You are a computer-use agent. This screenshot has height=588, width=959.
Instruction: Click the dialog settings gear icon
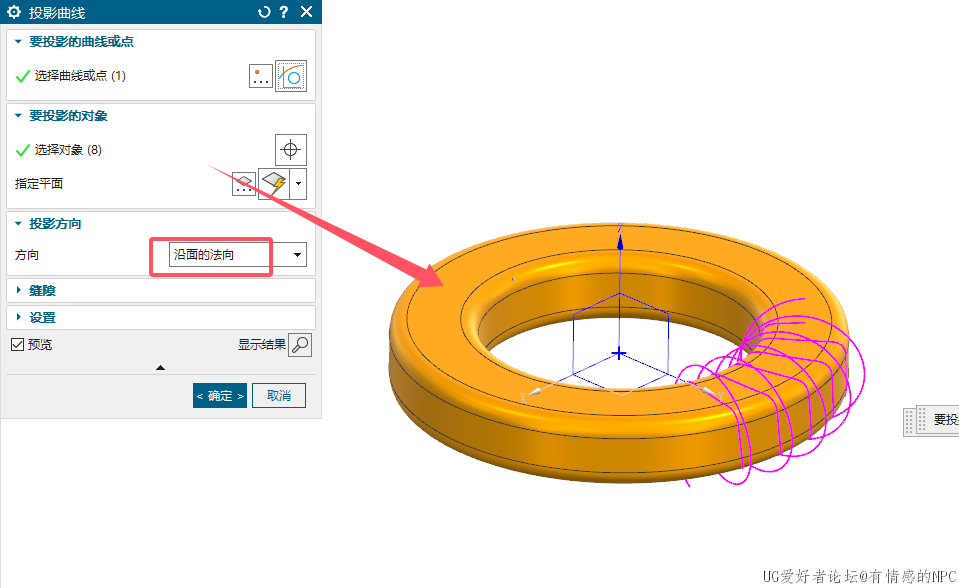click(x=14, y=12)
